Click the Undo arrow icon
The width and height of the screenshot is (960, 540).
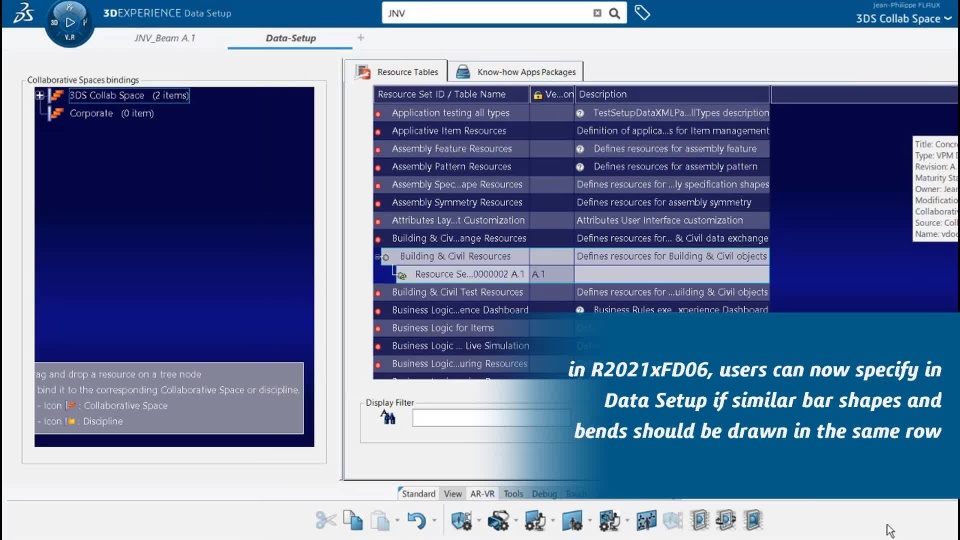(417, 520)
